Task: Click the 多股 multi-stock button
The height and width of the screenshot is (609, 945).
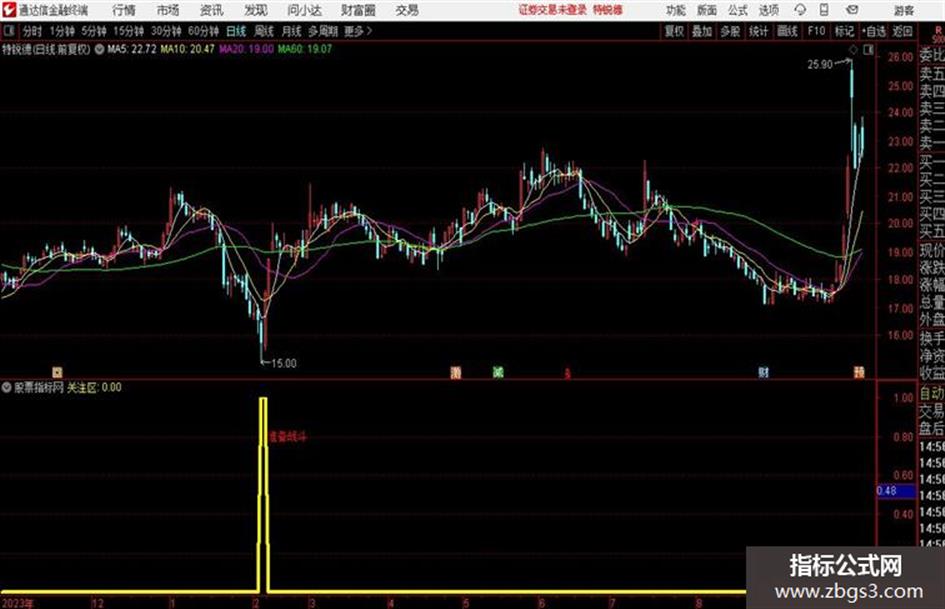Action: pos(730,31)
